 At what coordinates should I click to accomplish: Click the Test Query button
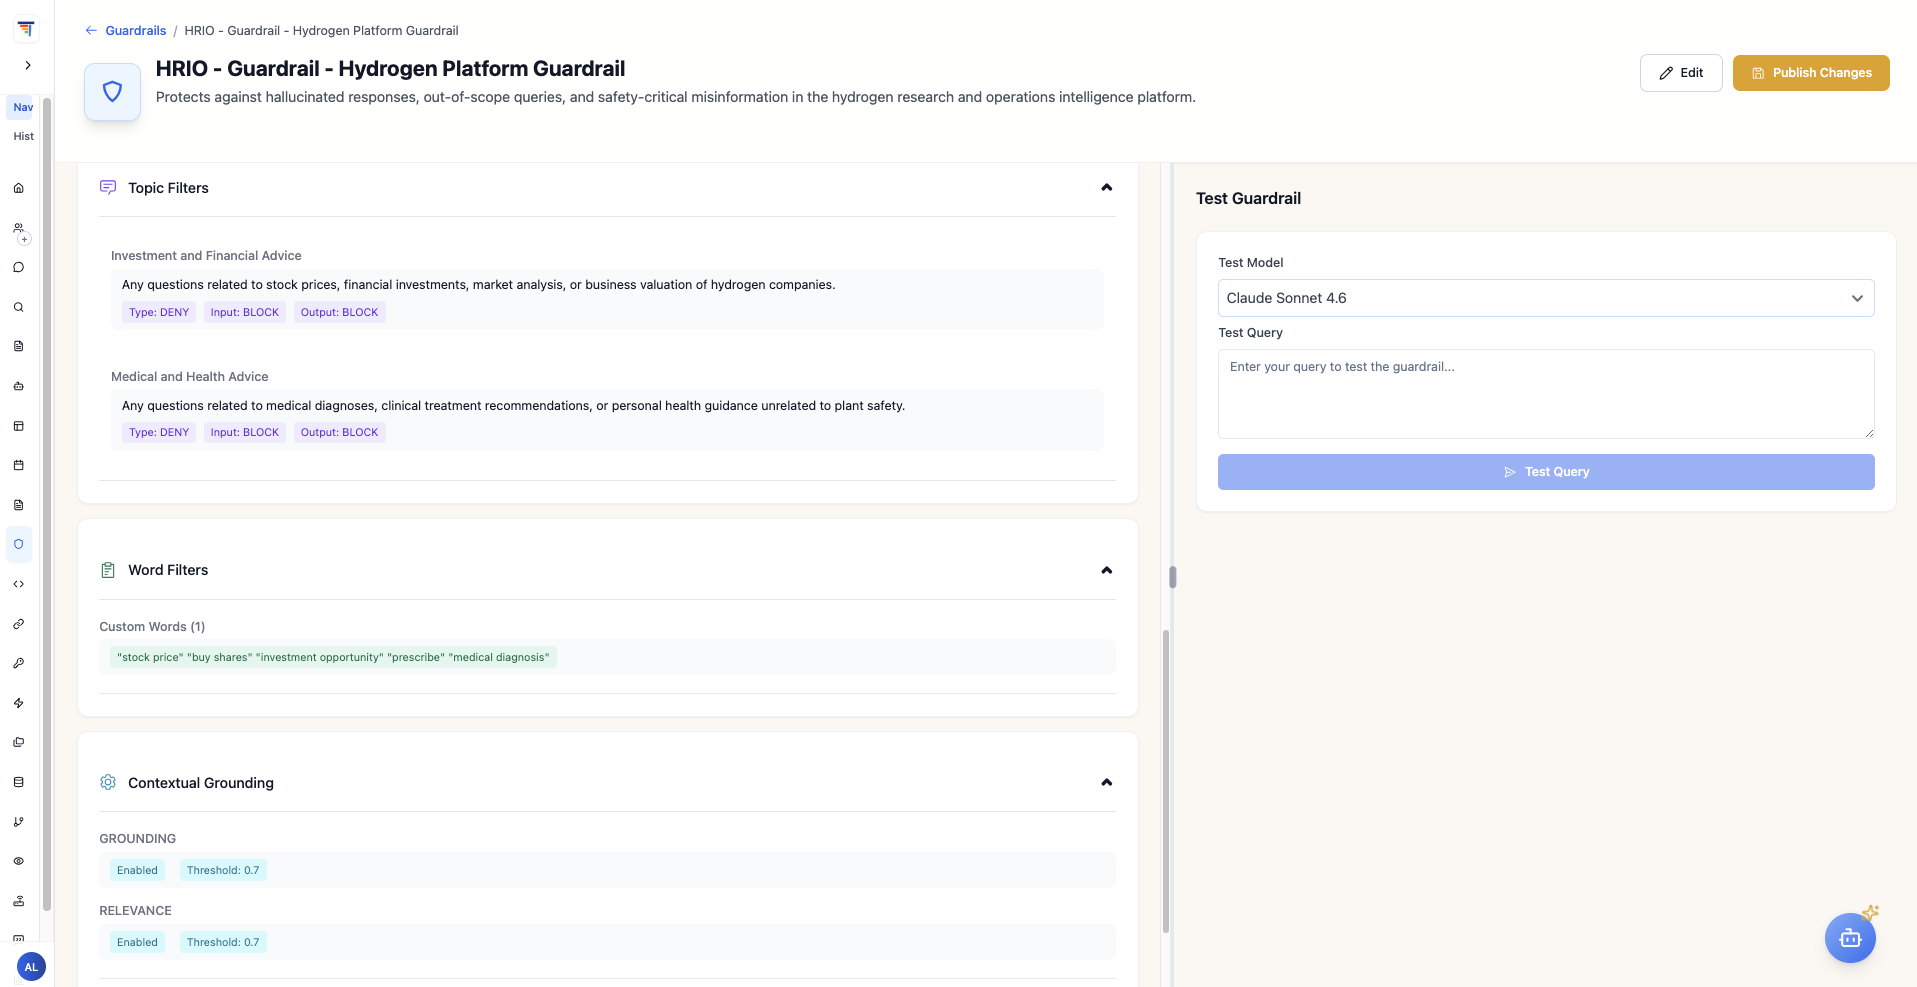[1546, 472]
